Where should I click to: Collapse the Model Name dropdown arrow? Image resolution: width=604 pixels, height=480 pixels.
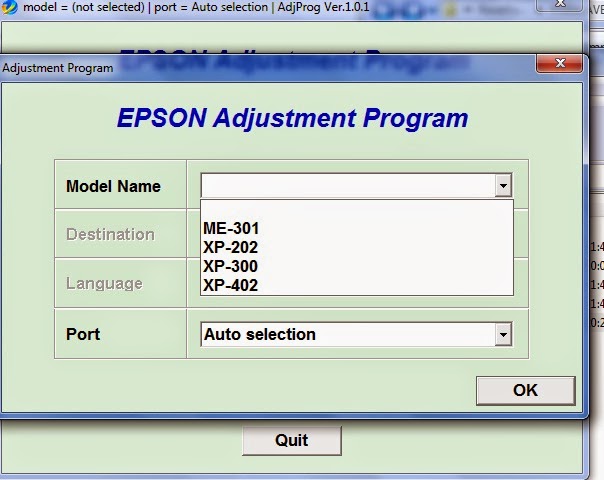pyautogui.click(x=503, y=186)
